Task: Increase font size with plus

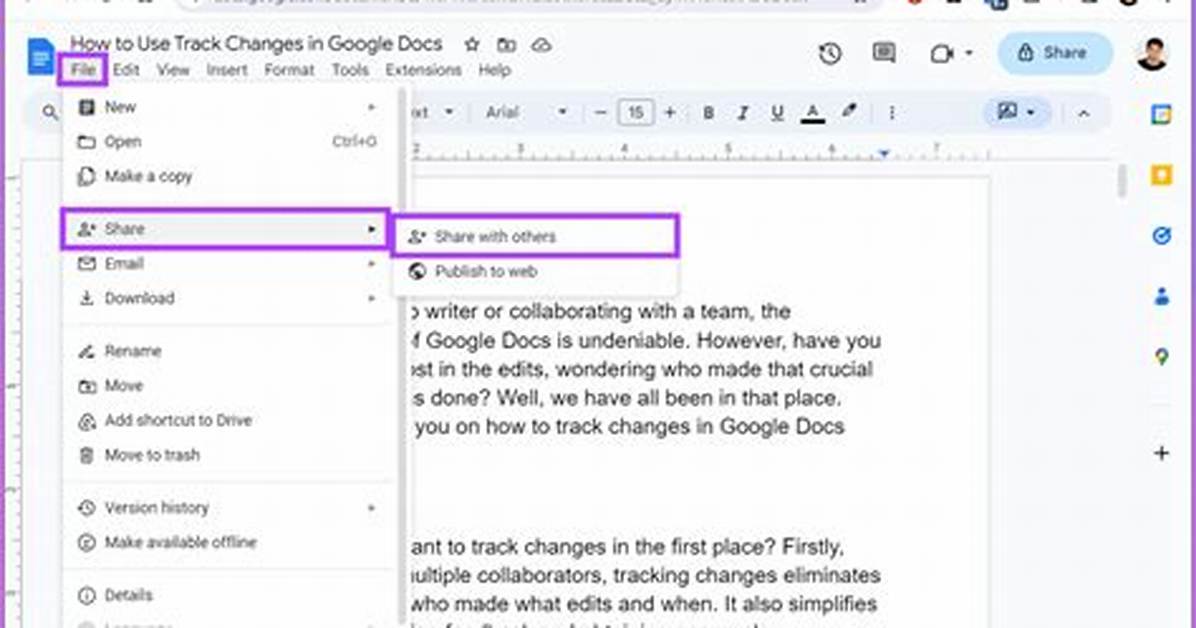Action: tap(670, 113)
